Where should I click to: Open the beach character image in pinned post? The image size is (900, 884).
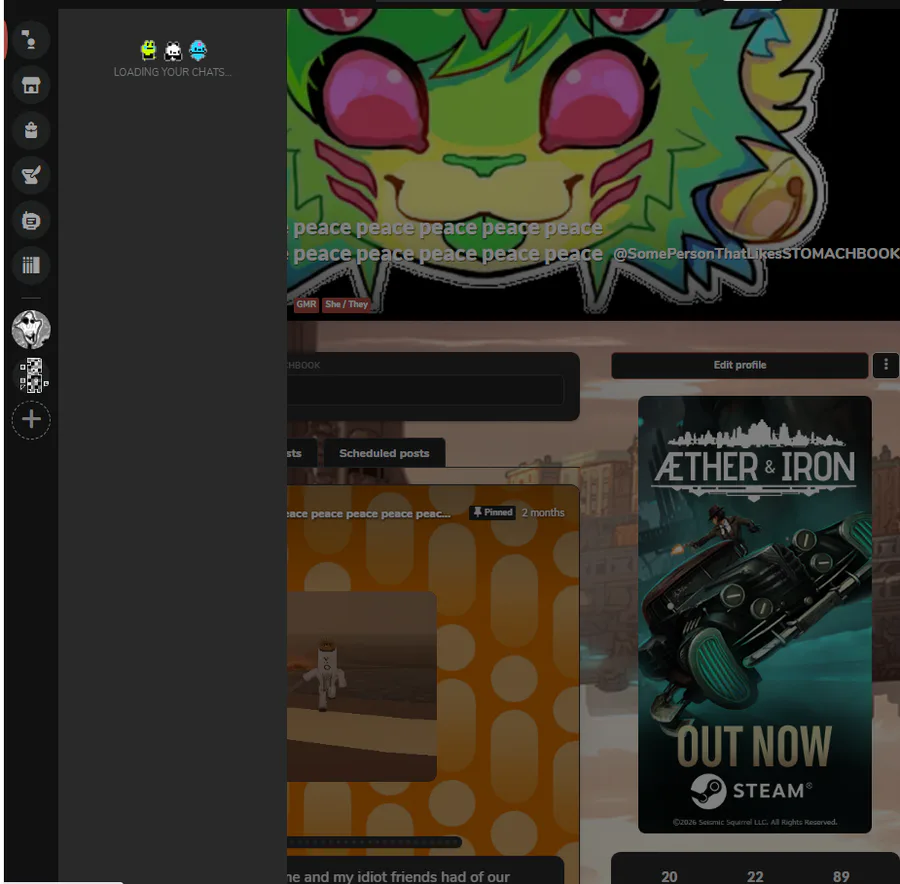click(x=362, y=687)
